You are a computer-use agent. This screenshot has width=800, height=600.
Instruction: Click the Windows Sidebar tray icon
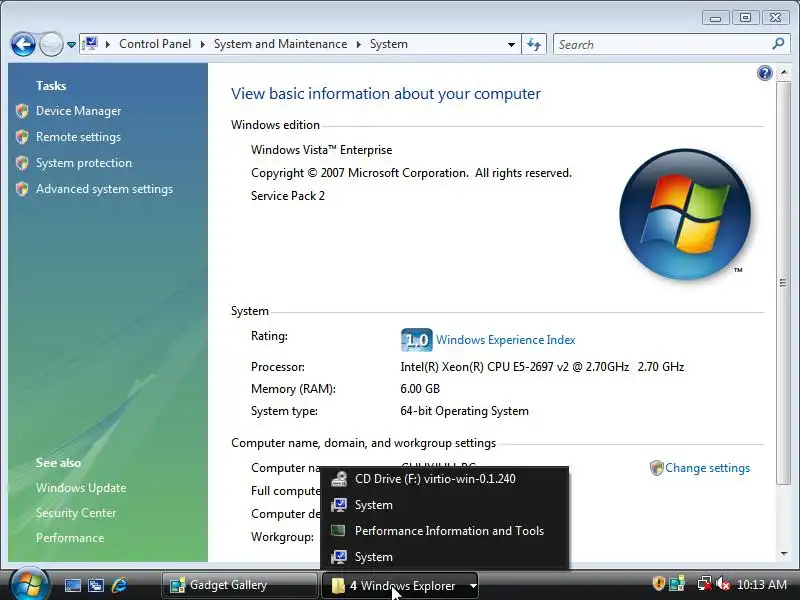[x=678, y=584]
